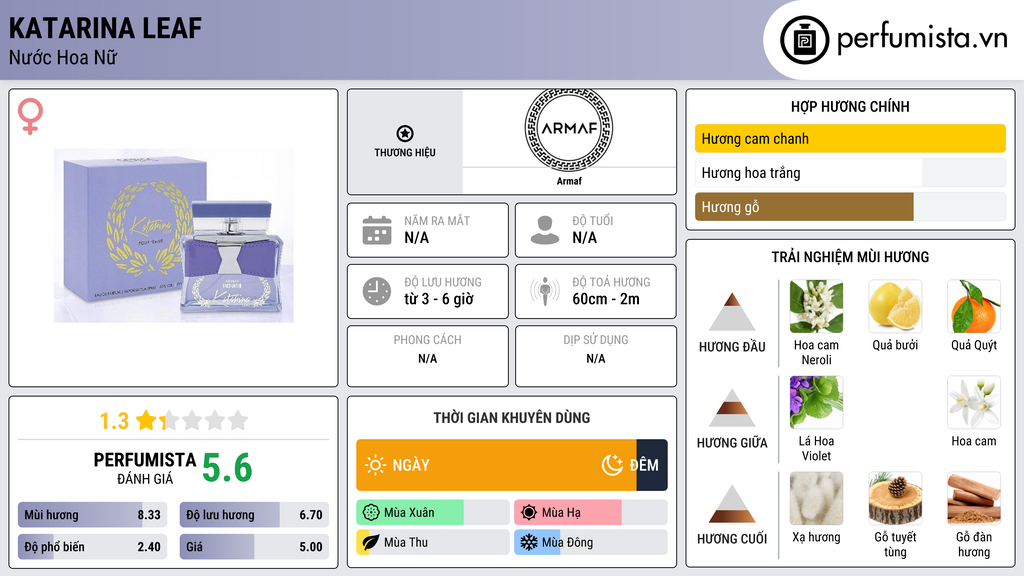Click the Ngày daytime usage bar
The width and height of the screenshot is (1024, 576).
[496, 465]
